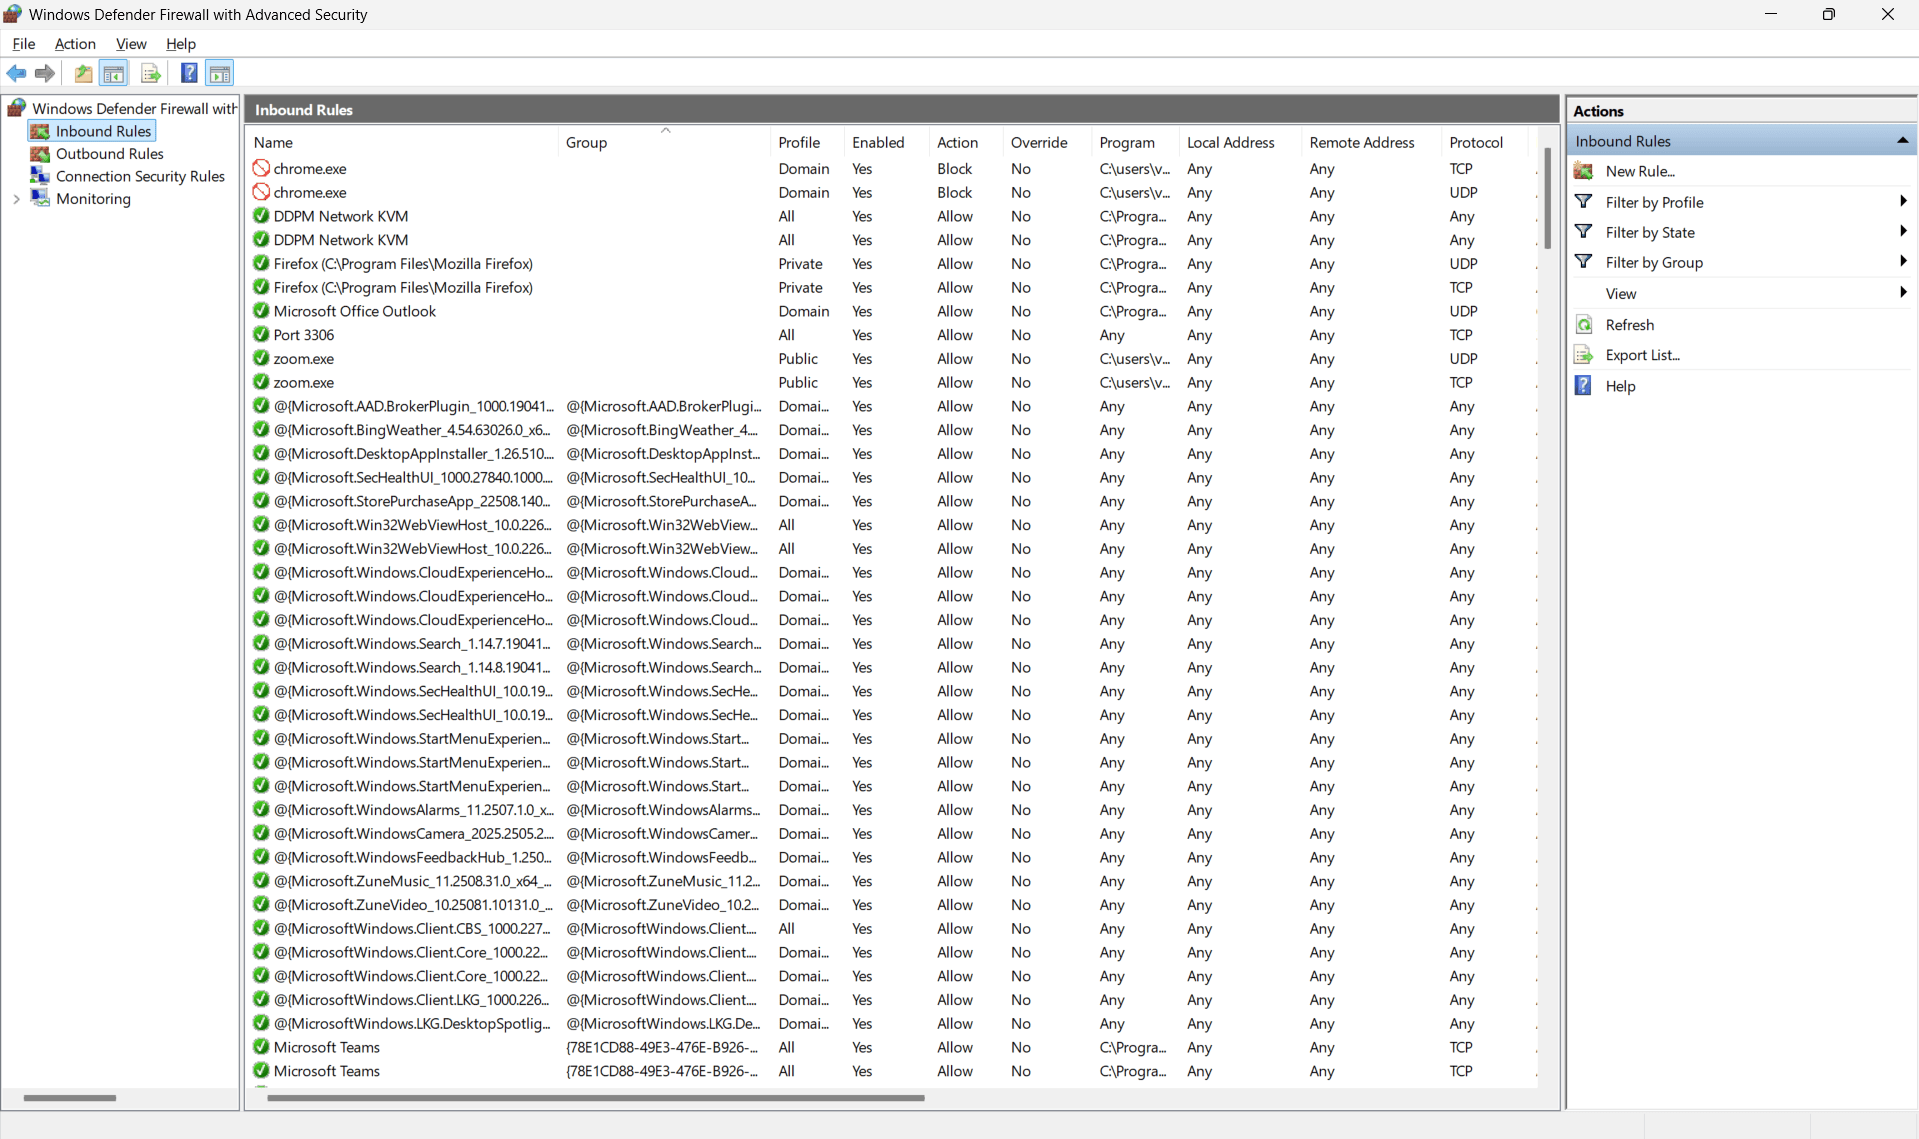Click the New Rule brick-wall icon
The height and width of the screenshot is (1139, 1919).
(x=1585, y=170)
